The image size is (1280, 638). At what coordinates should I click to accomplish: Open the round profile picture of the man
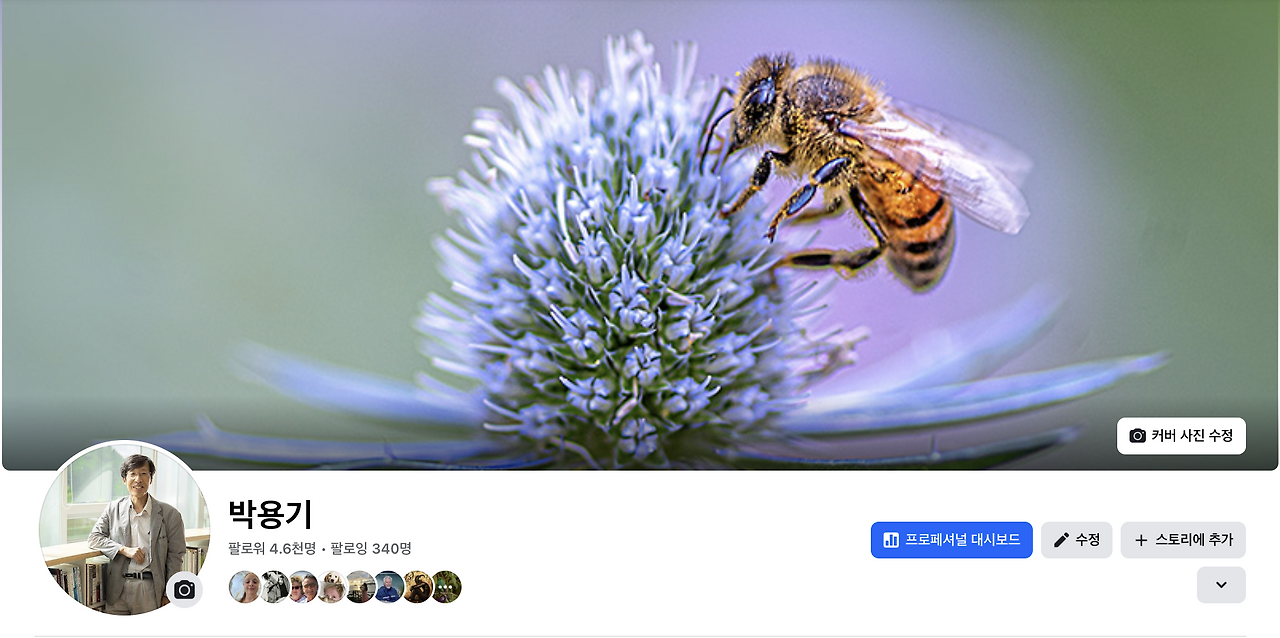(x=125, y=528)
